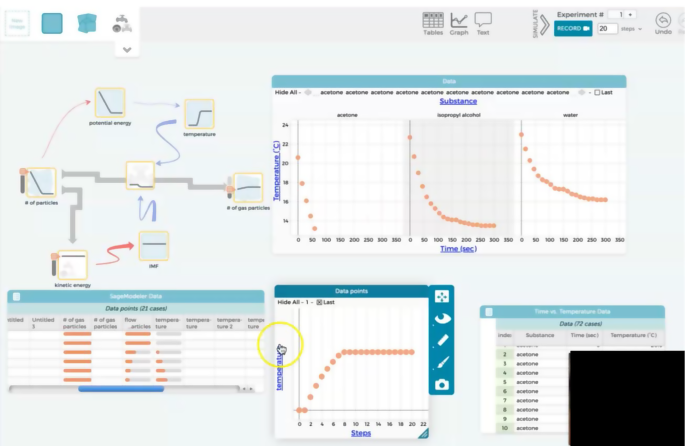685x446 pixels.
Task: Select the IMF node
Action: pyautogui.click(x=154, y=246)
